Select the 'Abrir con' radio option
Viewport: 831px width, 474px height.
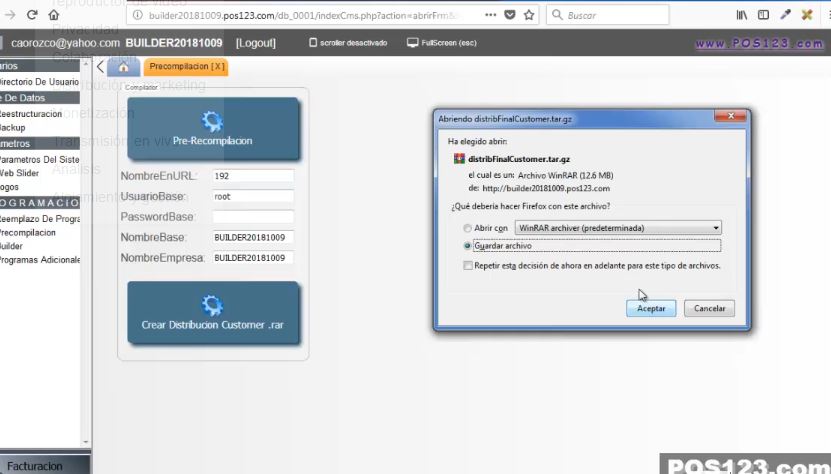467,228
